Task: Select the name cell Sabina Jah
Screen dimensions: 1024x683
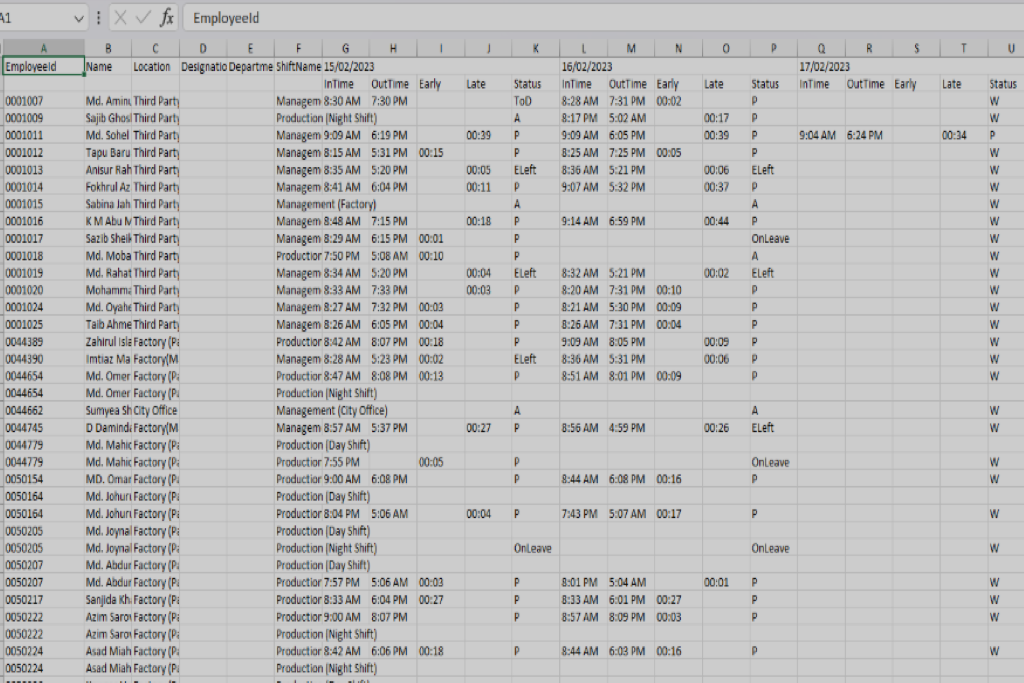Action: coord(108,204)
